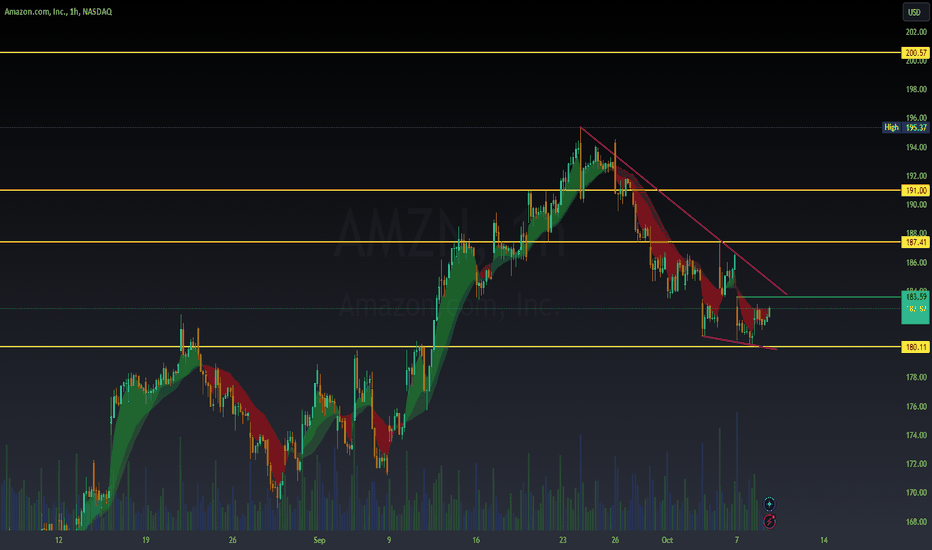Click the 168.00 price scale value

pos(916,521)
